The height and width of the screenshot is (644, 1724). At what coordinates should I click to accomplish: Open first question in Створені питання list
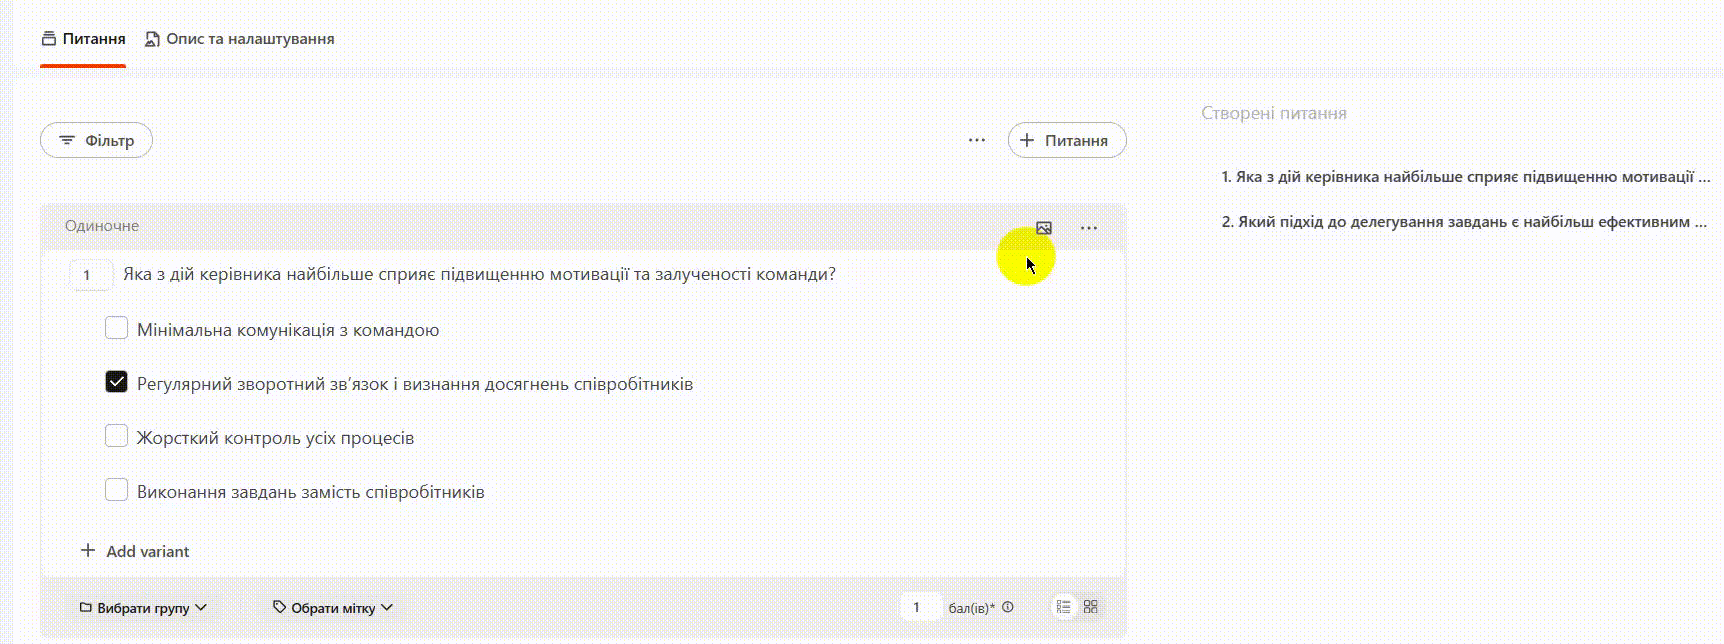(x=1464, y=177)
